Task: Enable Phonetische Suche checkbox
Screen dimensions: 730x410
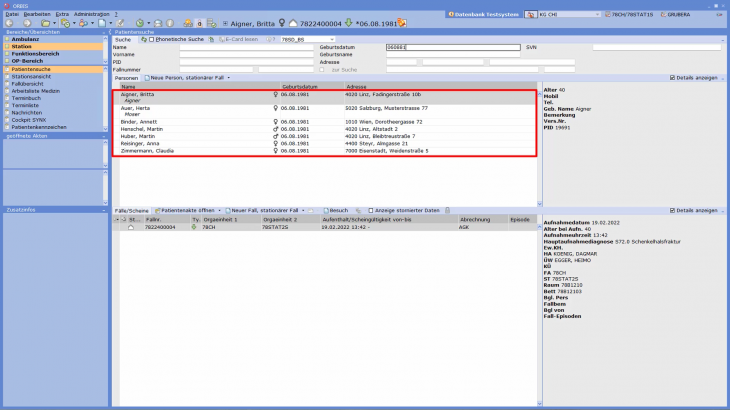Action: [151, 39]
